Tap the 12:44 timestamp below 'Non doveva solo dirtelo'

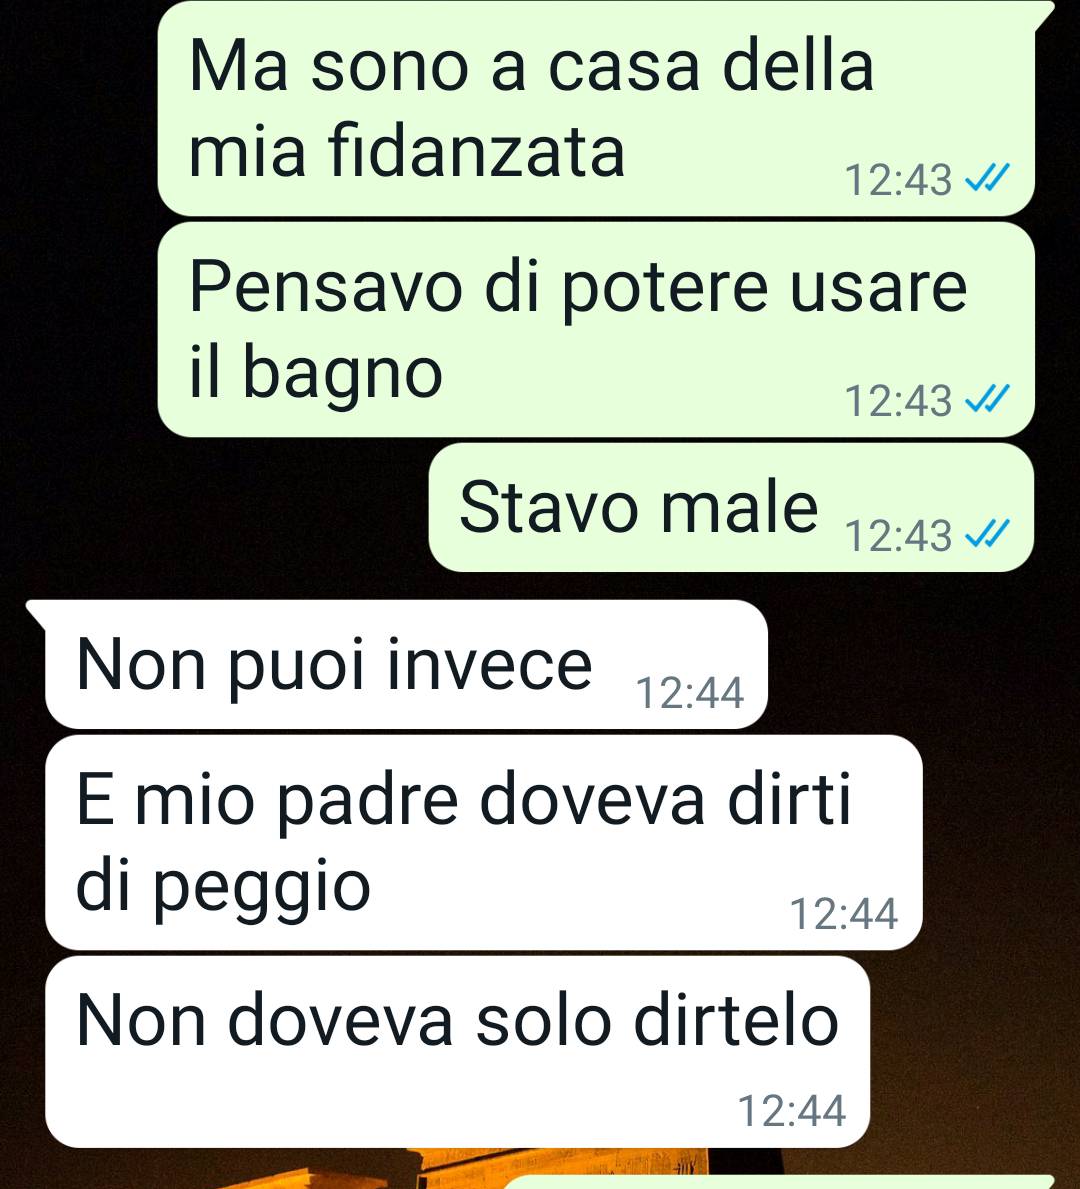click(x=792, y=1111)
